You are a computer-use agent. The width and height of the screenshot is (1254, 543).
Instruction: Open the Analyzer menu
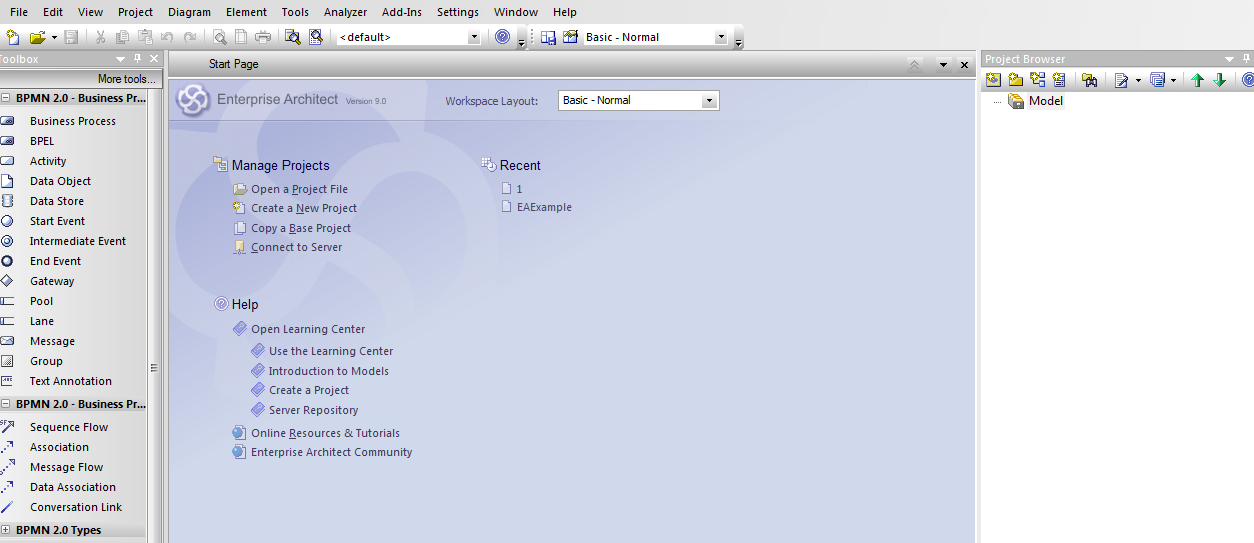coord(345,12)
